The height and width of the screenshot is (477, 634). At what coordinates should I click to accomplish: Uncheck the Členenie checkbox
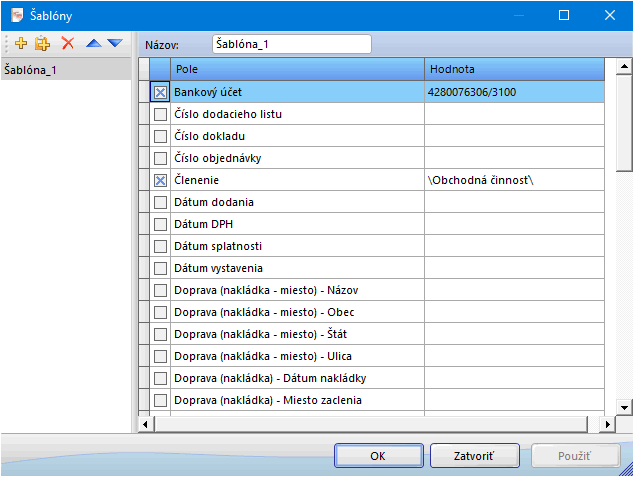coord(160,181)
